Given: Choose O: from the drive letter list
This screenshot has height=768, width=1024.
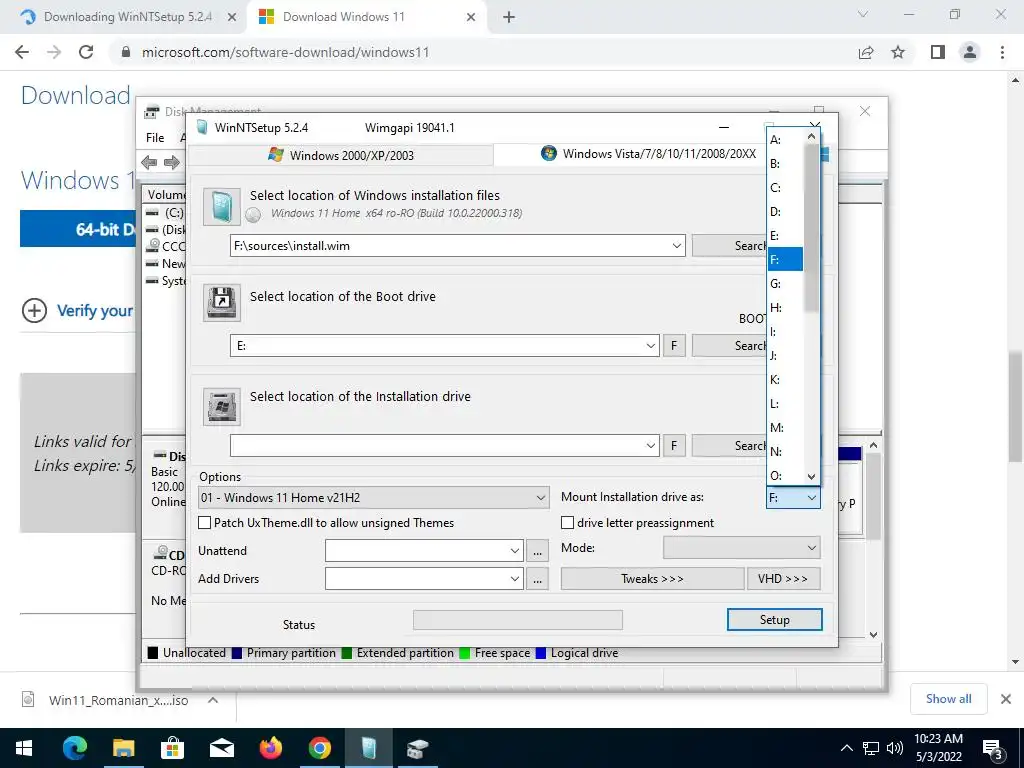Looking at the screenshot, I should click(x=785, y=475).
